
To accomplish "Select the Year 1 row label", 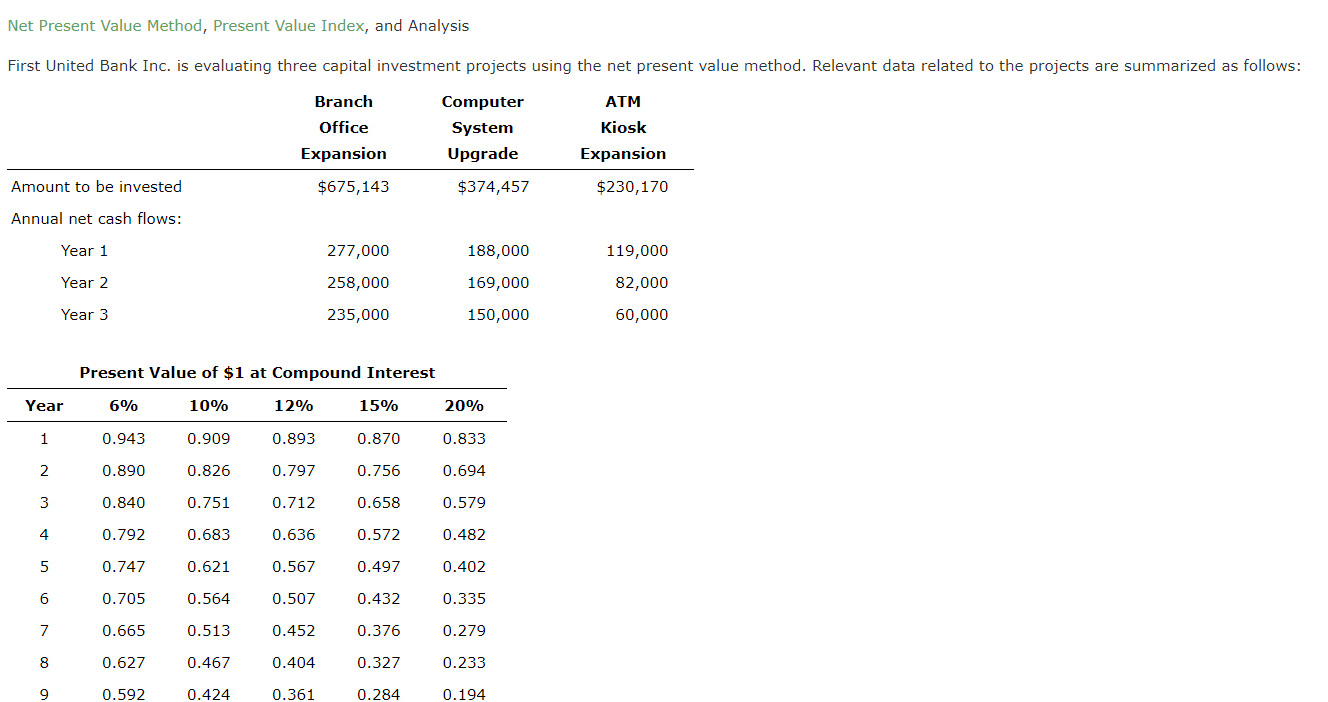I will [84, 250].
